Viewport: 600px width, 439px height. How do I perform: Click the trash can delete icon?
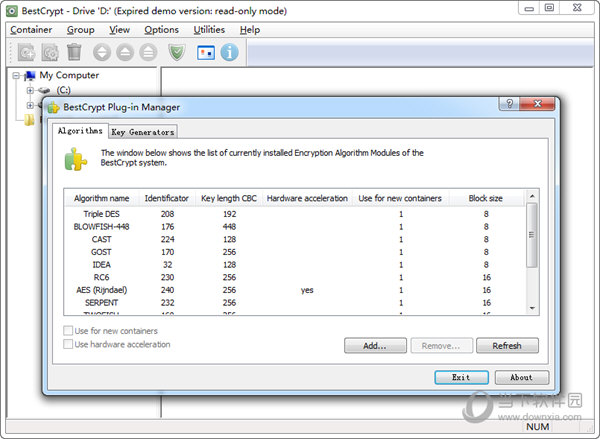coord(74,52)
